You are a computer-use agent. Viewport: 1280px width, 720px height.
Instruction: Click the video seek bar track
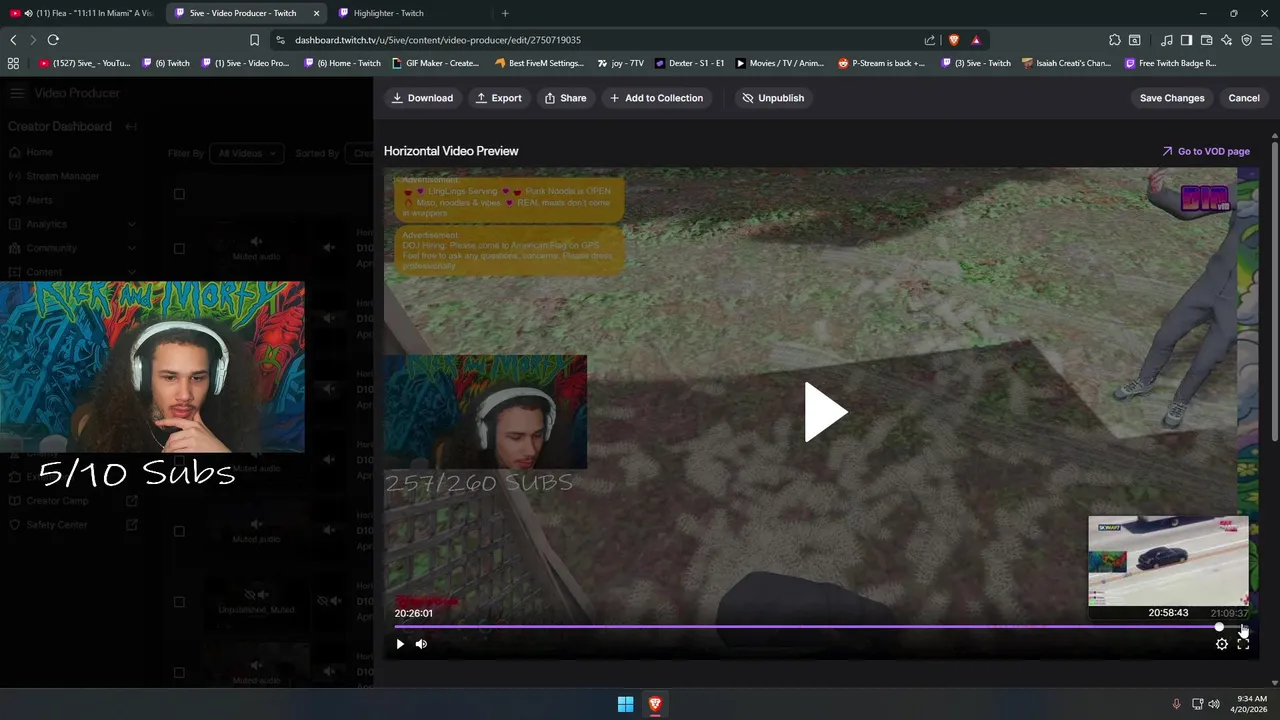tap(820, 627)
